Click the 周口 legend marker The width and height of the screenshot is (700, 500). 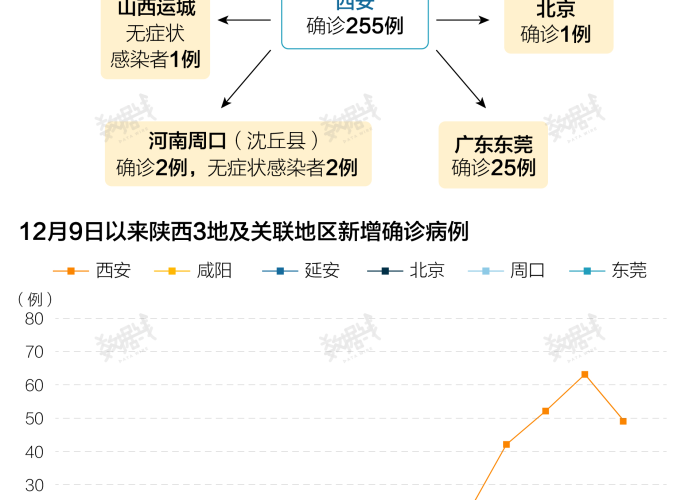click(x=486, y=271)
